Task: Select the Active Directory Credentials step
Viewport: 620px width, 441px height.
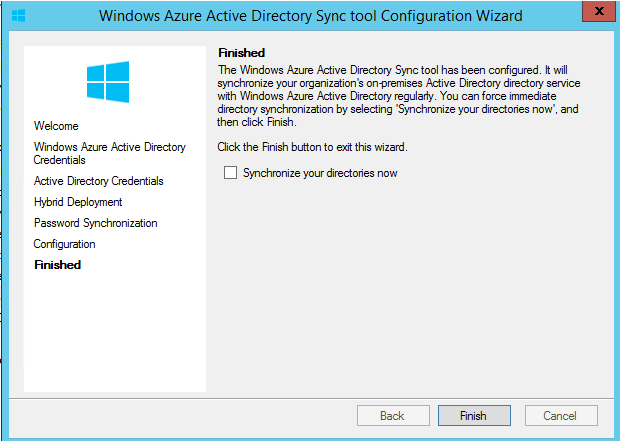Action: click(98, 181)
